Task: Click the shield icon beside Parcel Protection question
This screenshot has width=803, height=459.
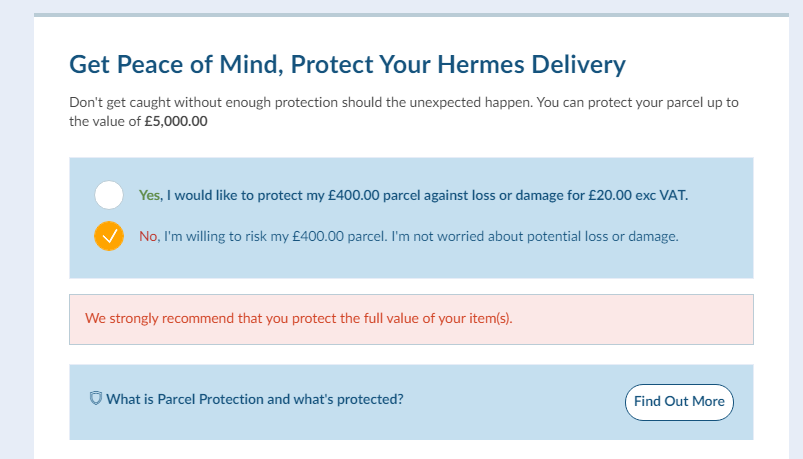Action: click(95, 399)
